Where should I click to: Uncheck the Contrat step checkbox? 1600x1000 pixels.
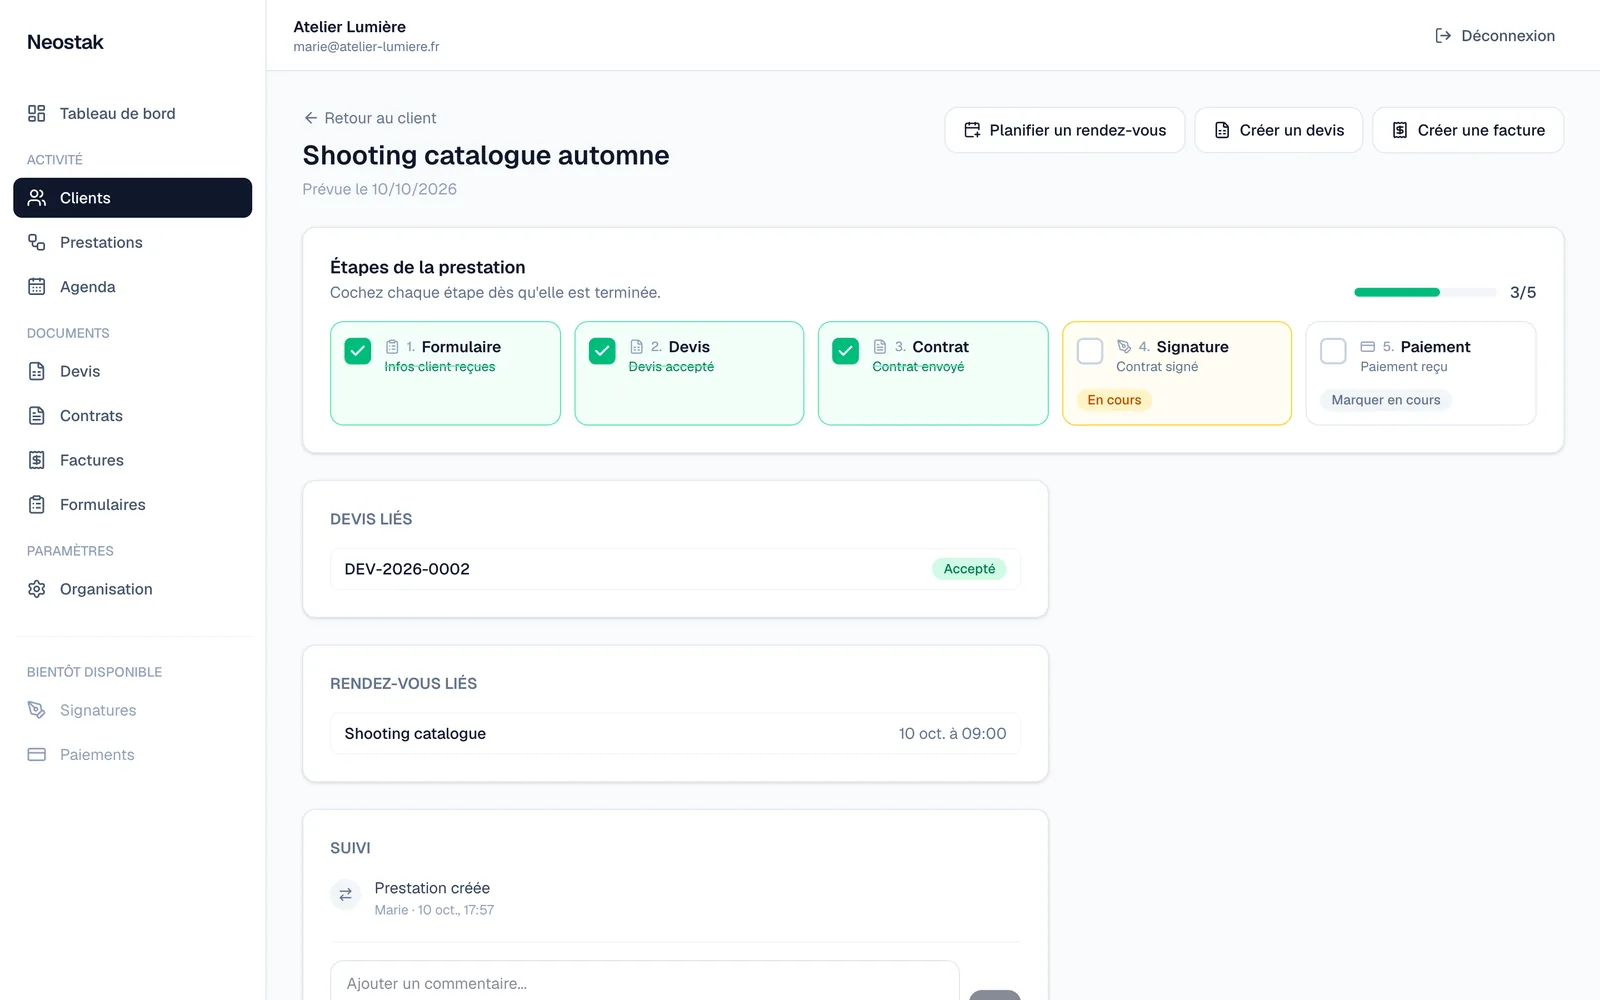pyautogui.click(x=846, y=351)
